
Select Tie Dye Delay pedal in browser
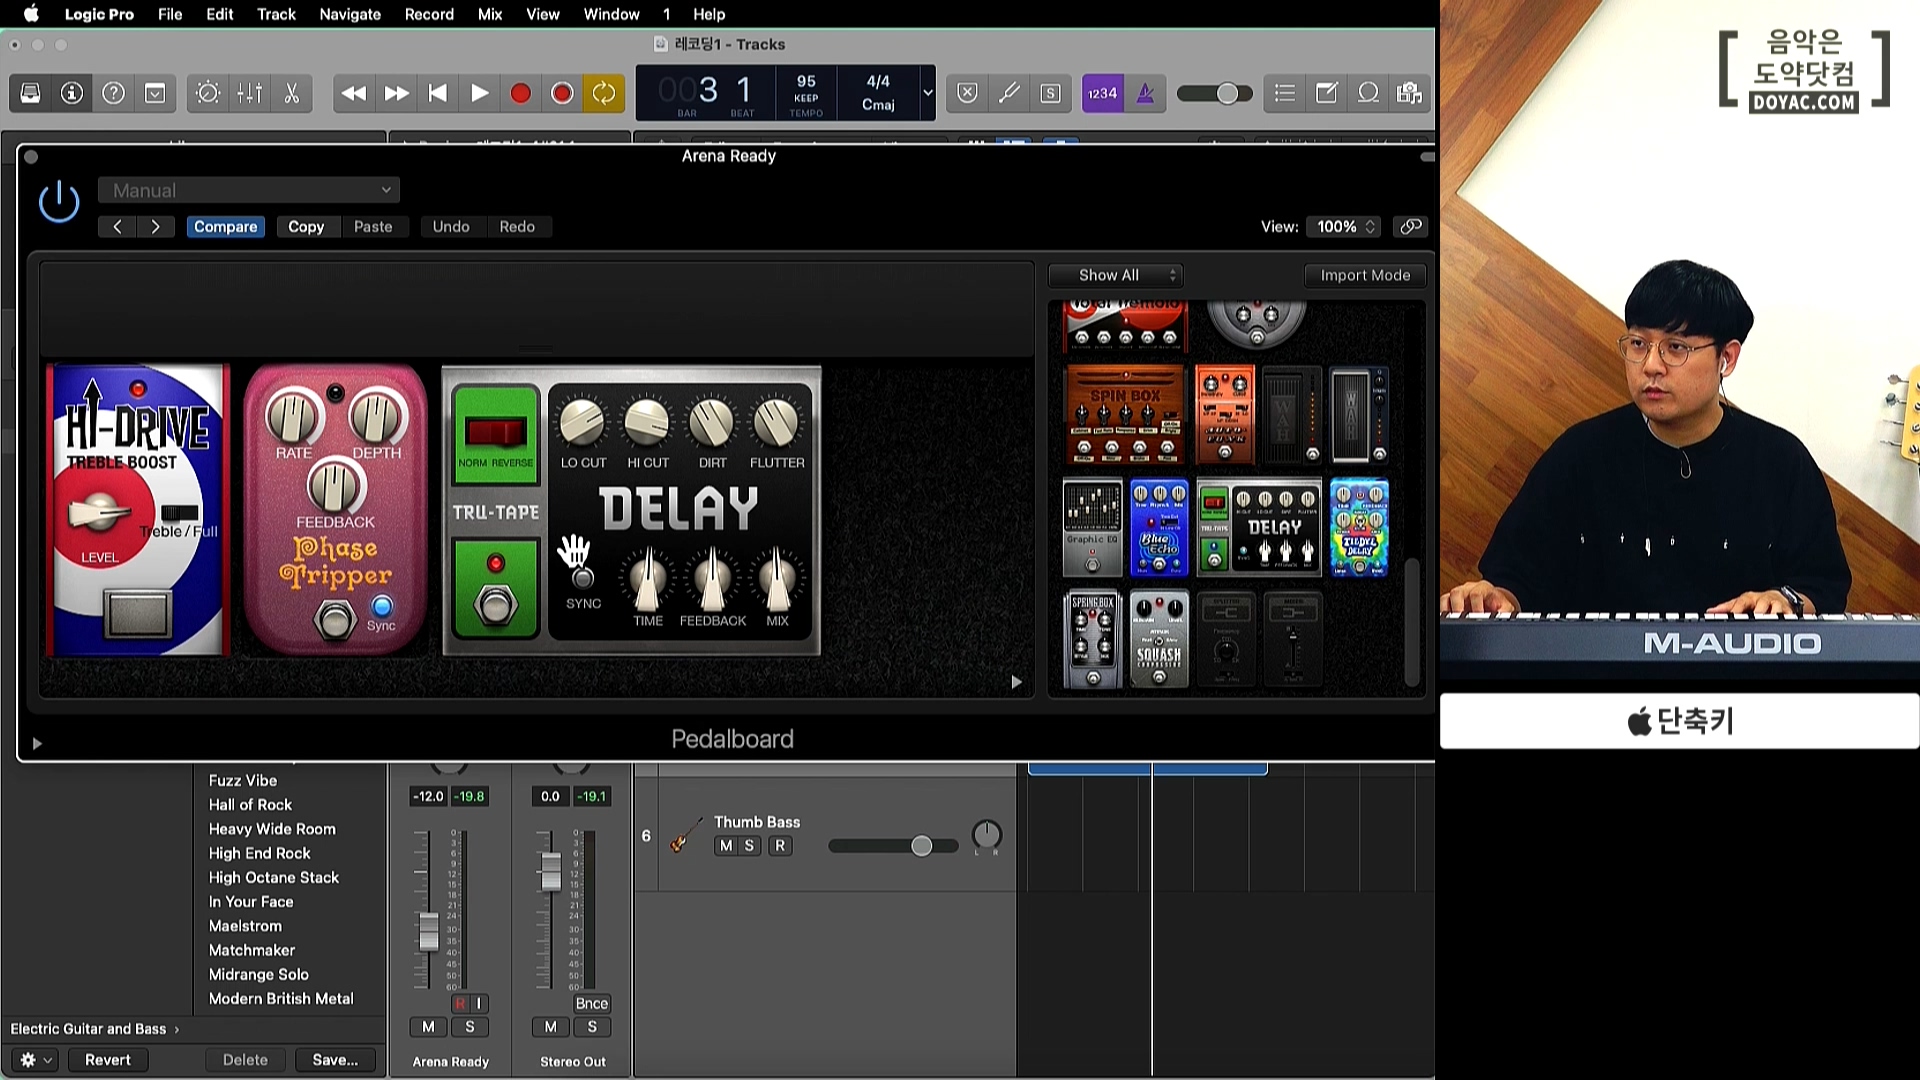(x=1359, y=527)
